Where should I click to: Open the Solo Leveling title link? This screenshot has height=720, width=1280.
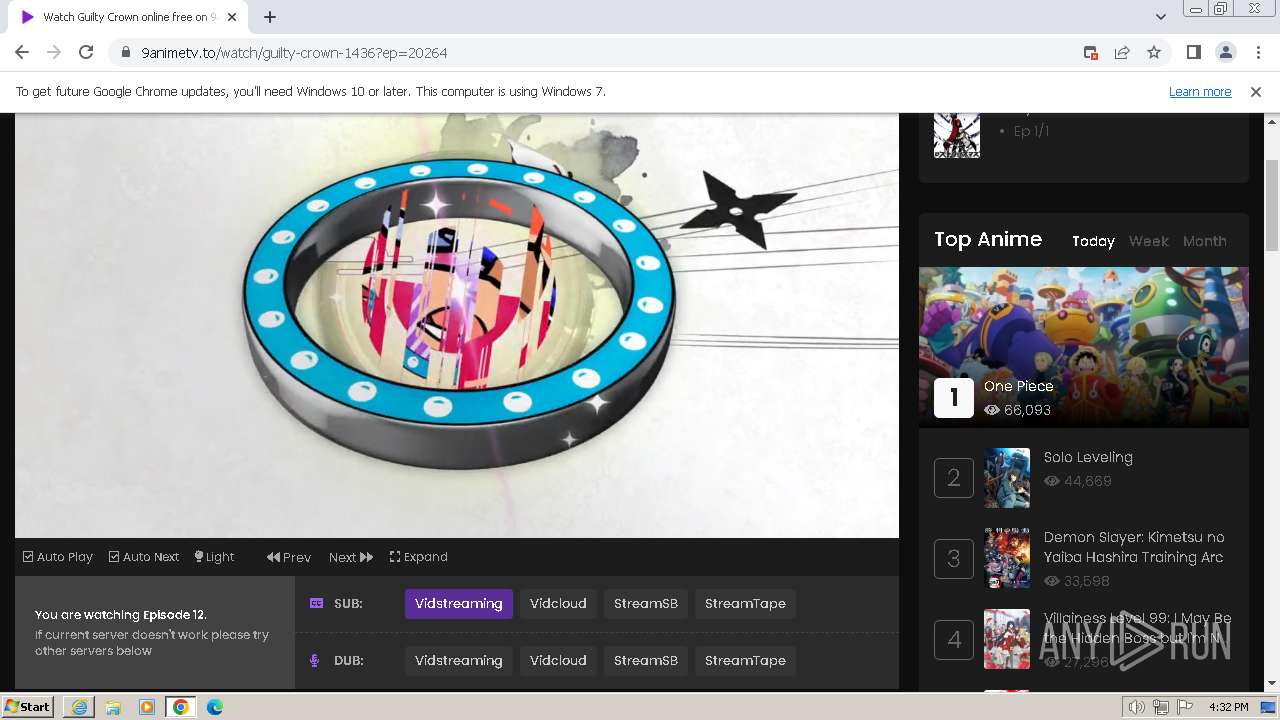pyautogui.click(x=1088, y=458)
